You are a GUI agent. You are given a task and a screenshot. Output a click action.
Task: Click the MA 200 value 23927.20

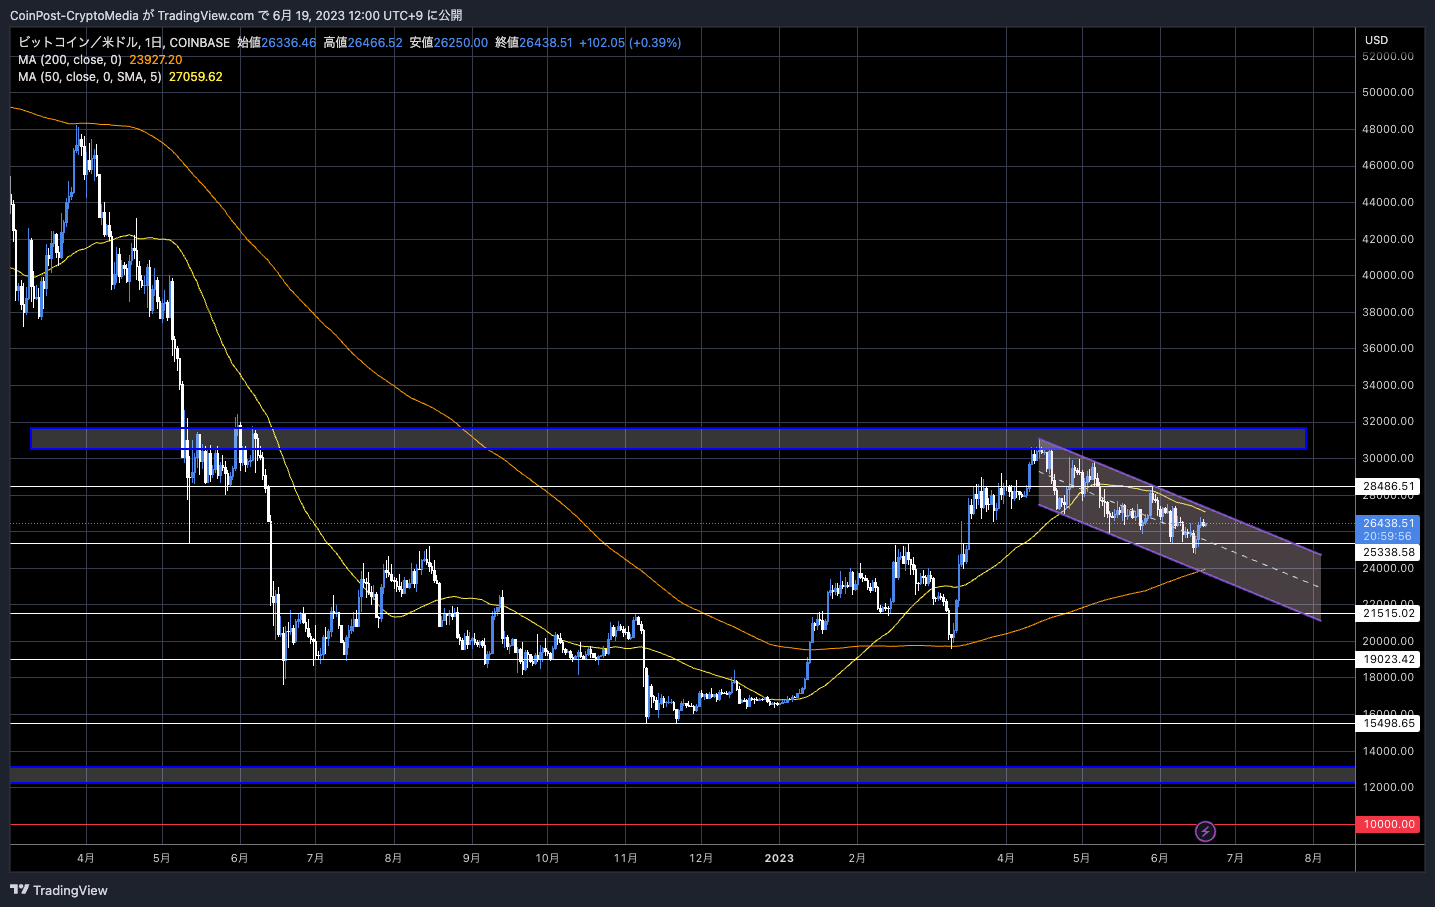[x=156, y=60]
